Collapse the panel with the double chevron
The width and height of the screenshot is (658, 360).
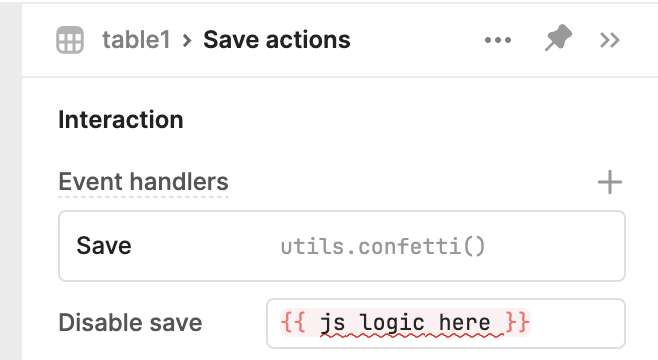(609, 40)
